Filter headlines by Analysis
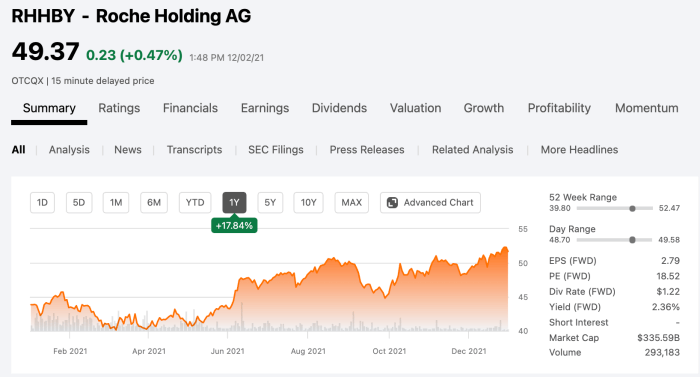The height and width of the screenshot is (377, 700). point(69,150)
